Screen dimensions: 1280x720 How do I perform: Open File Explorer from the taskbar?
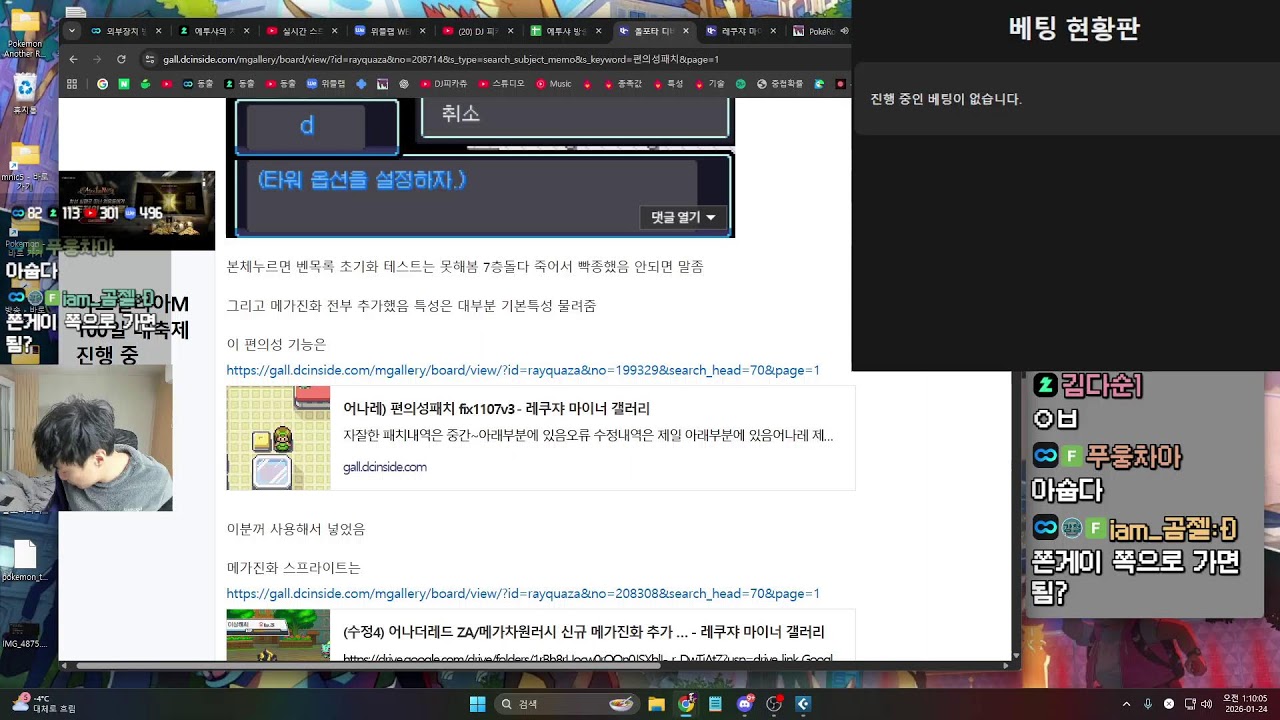point(656,704)
